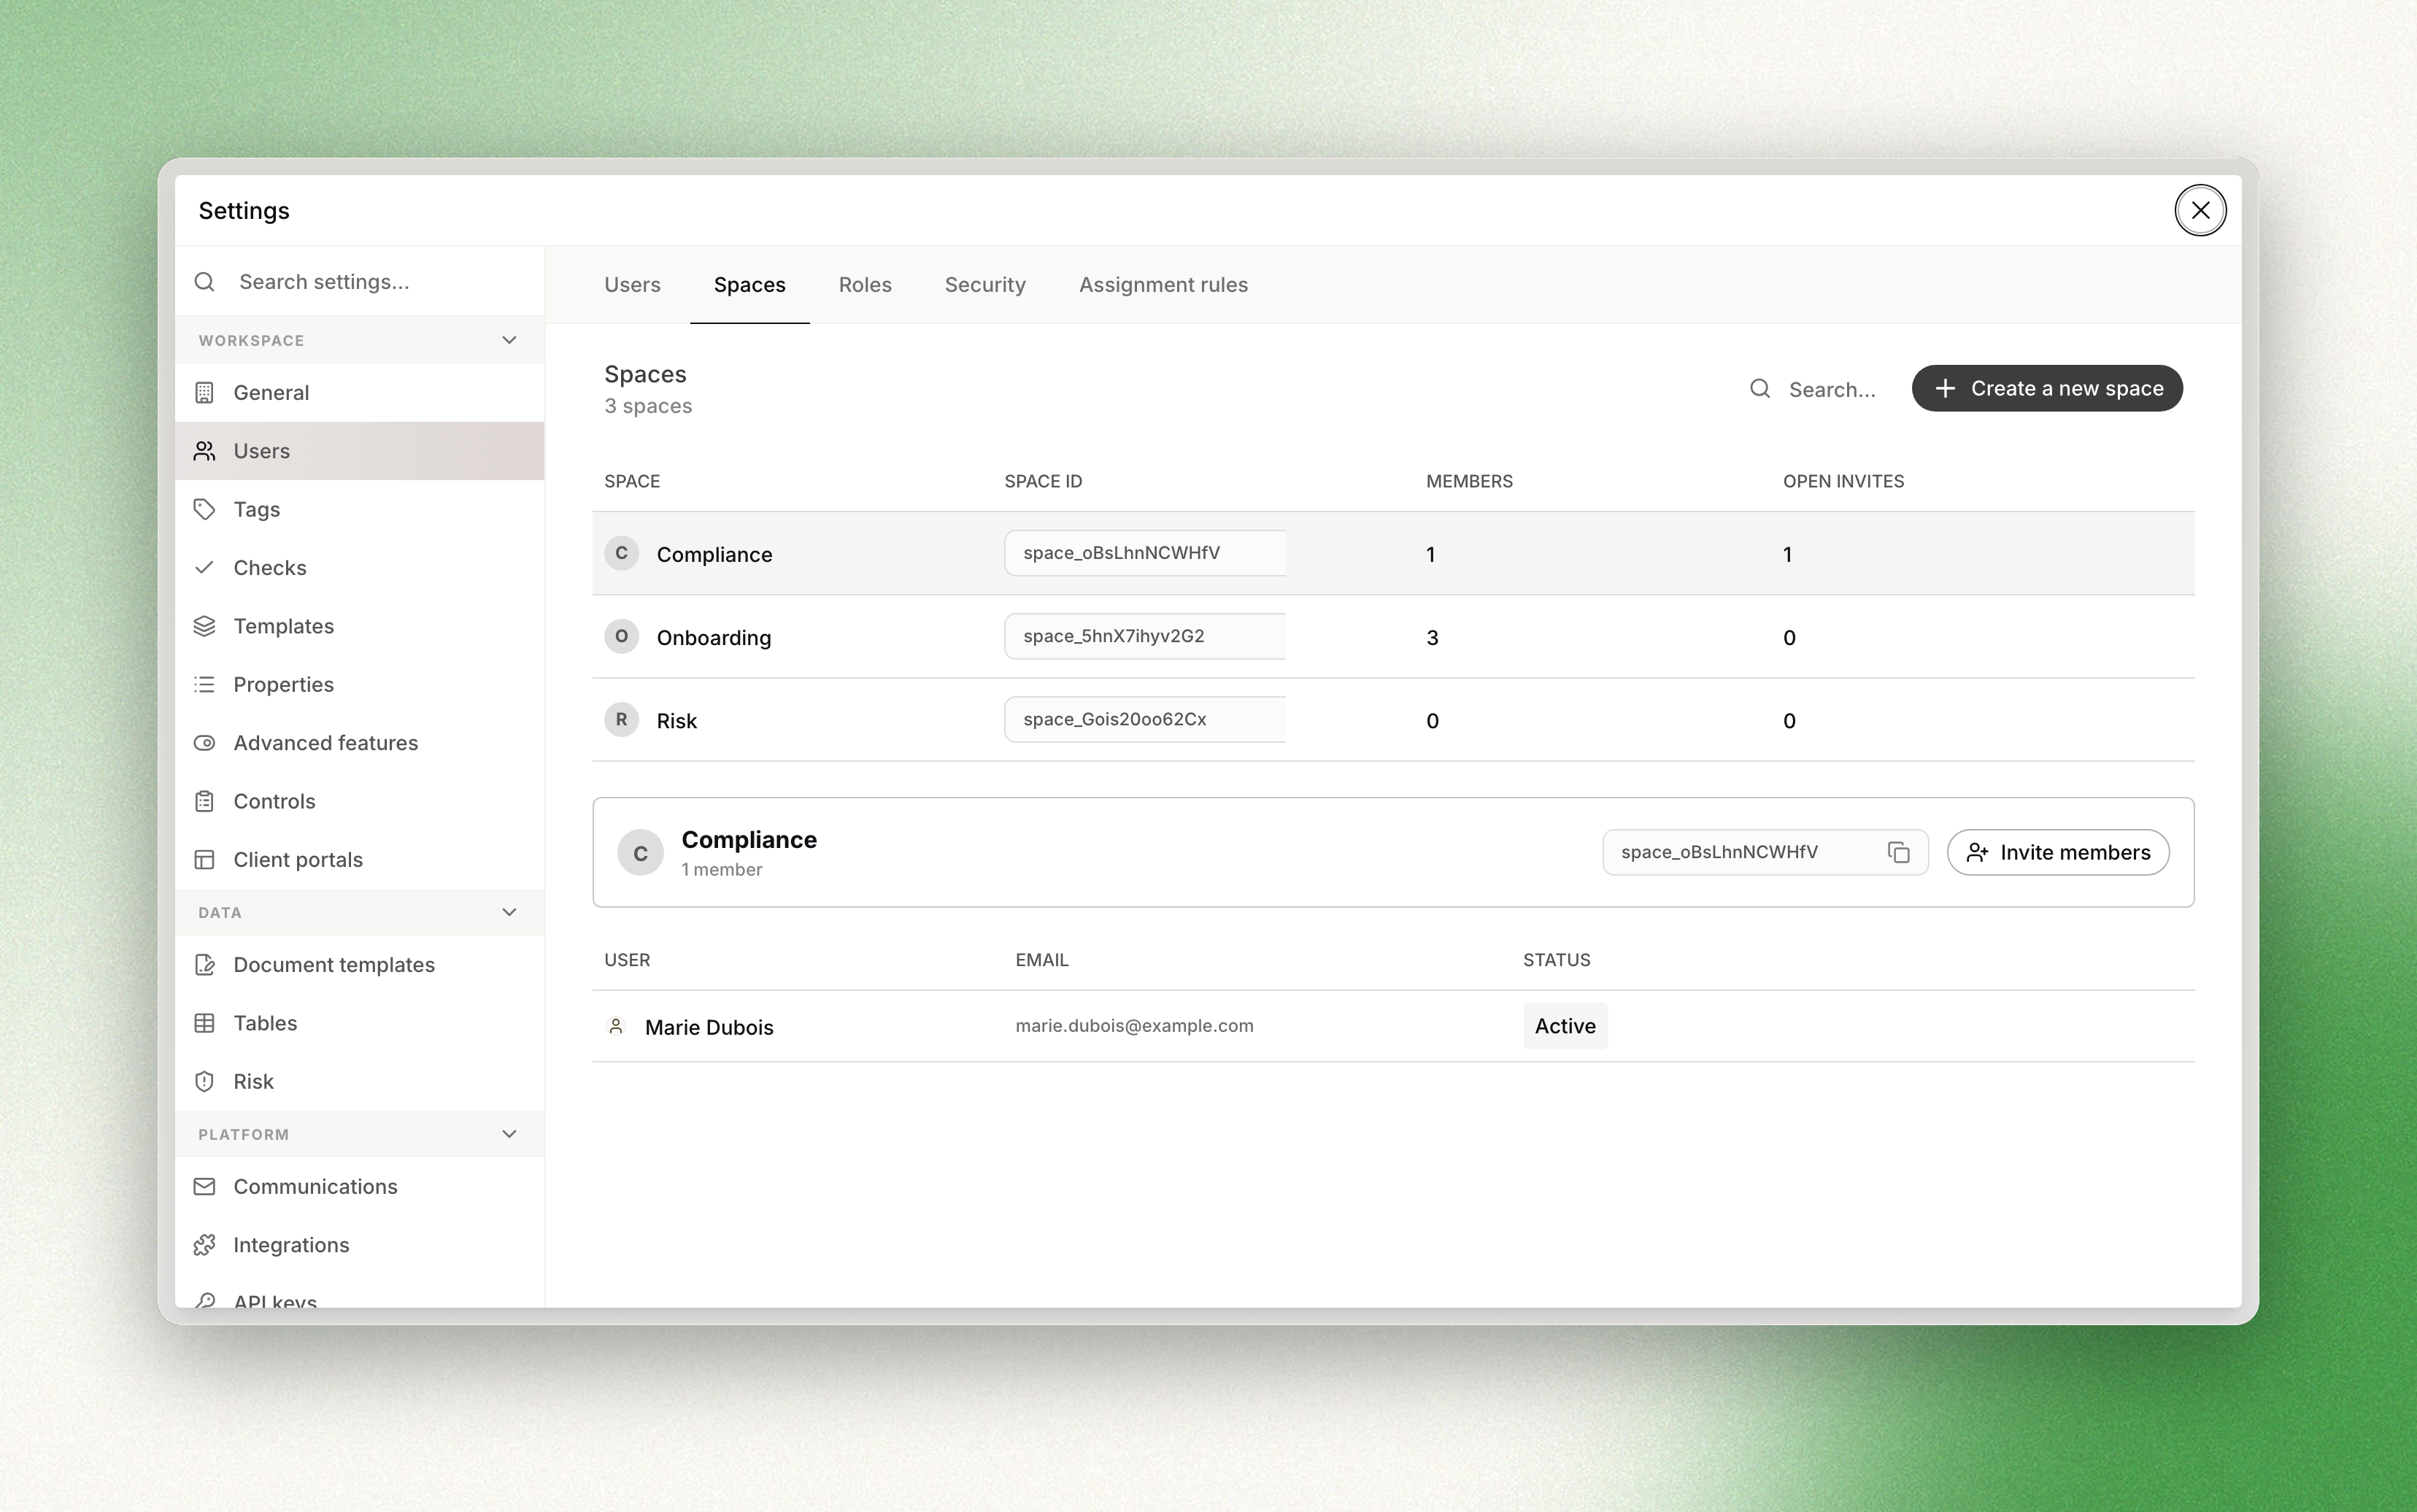
Task: Click the '3 spaces' count label
Action: [648, 406]
